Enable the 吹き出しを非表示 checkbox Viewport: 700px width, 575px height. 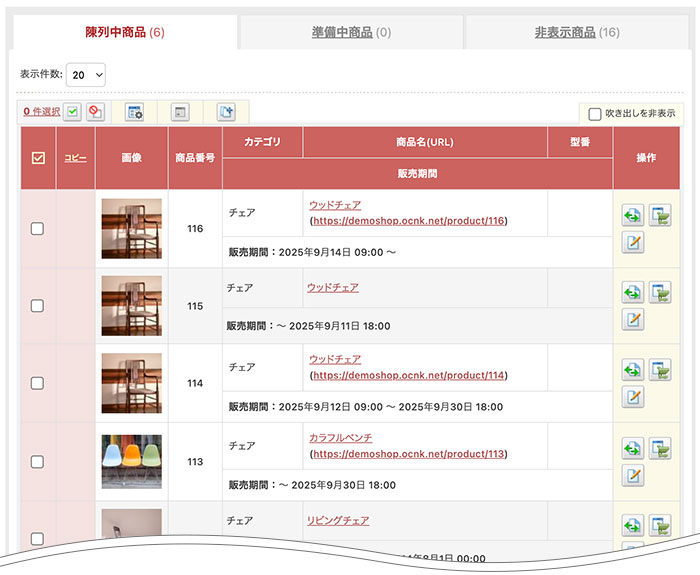coord(595,114)
